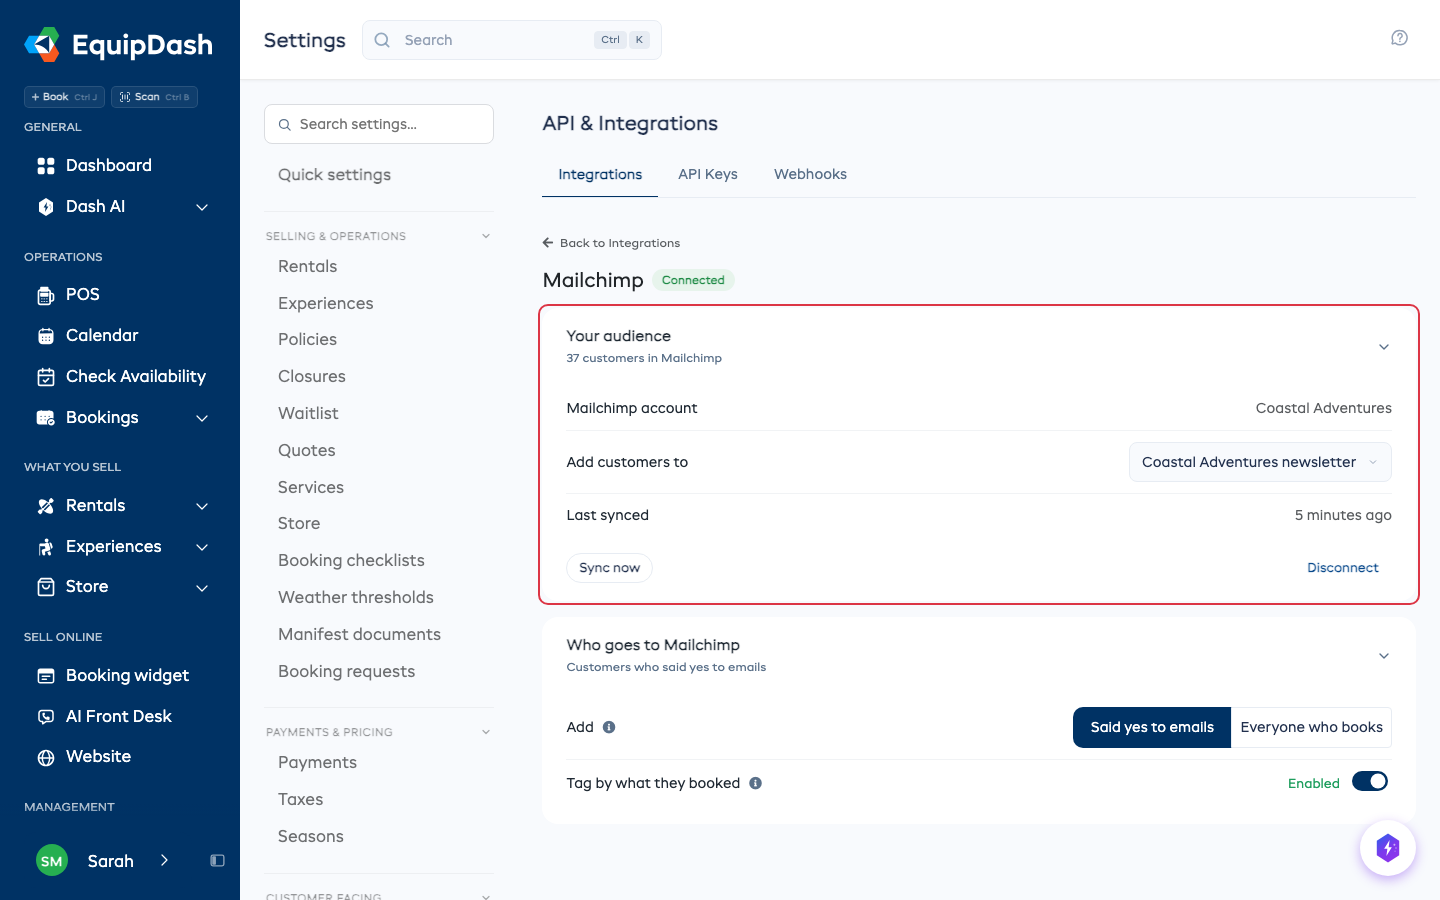Image resolution: width=1440 pixels, height=900 pixels.
Task: Expand the Rentals sidebar chevron
Action: point(202,506)
